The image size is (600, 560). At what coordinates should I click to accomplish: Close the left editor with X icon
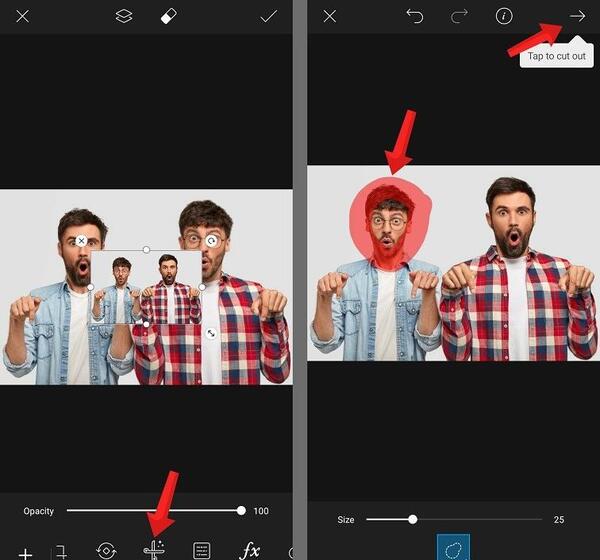23,16
